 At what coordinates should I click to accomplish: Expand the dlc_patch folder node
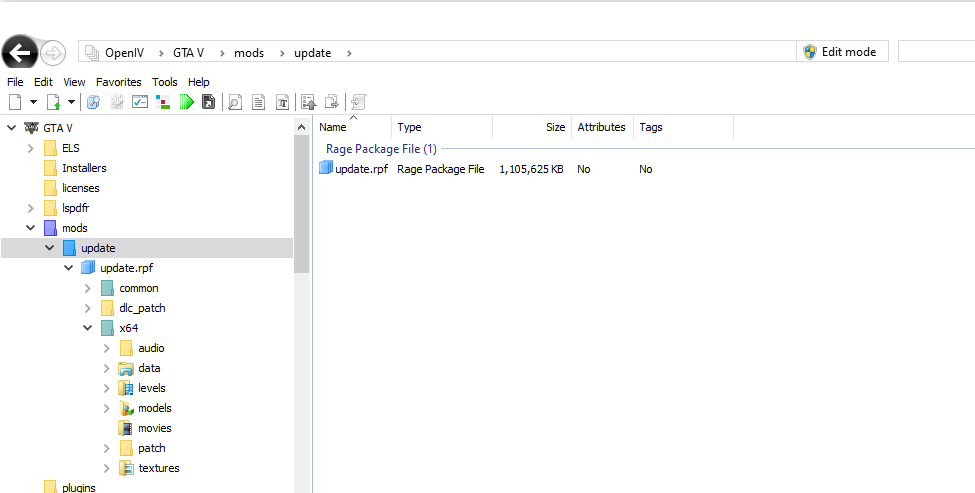pyautogui.click(x=88, y=308)
